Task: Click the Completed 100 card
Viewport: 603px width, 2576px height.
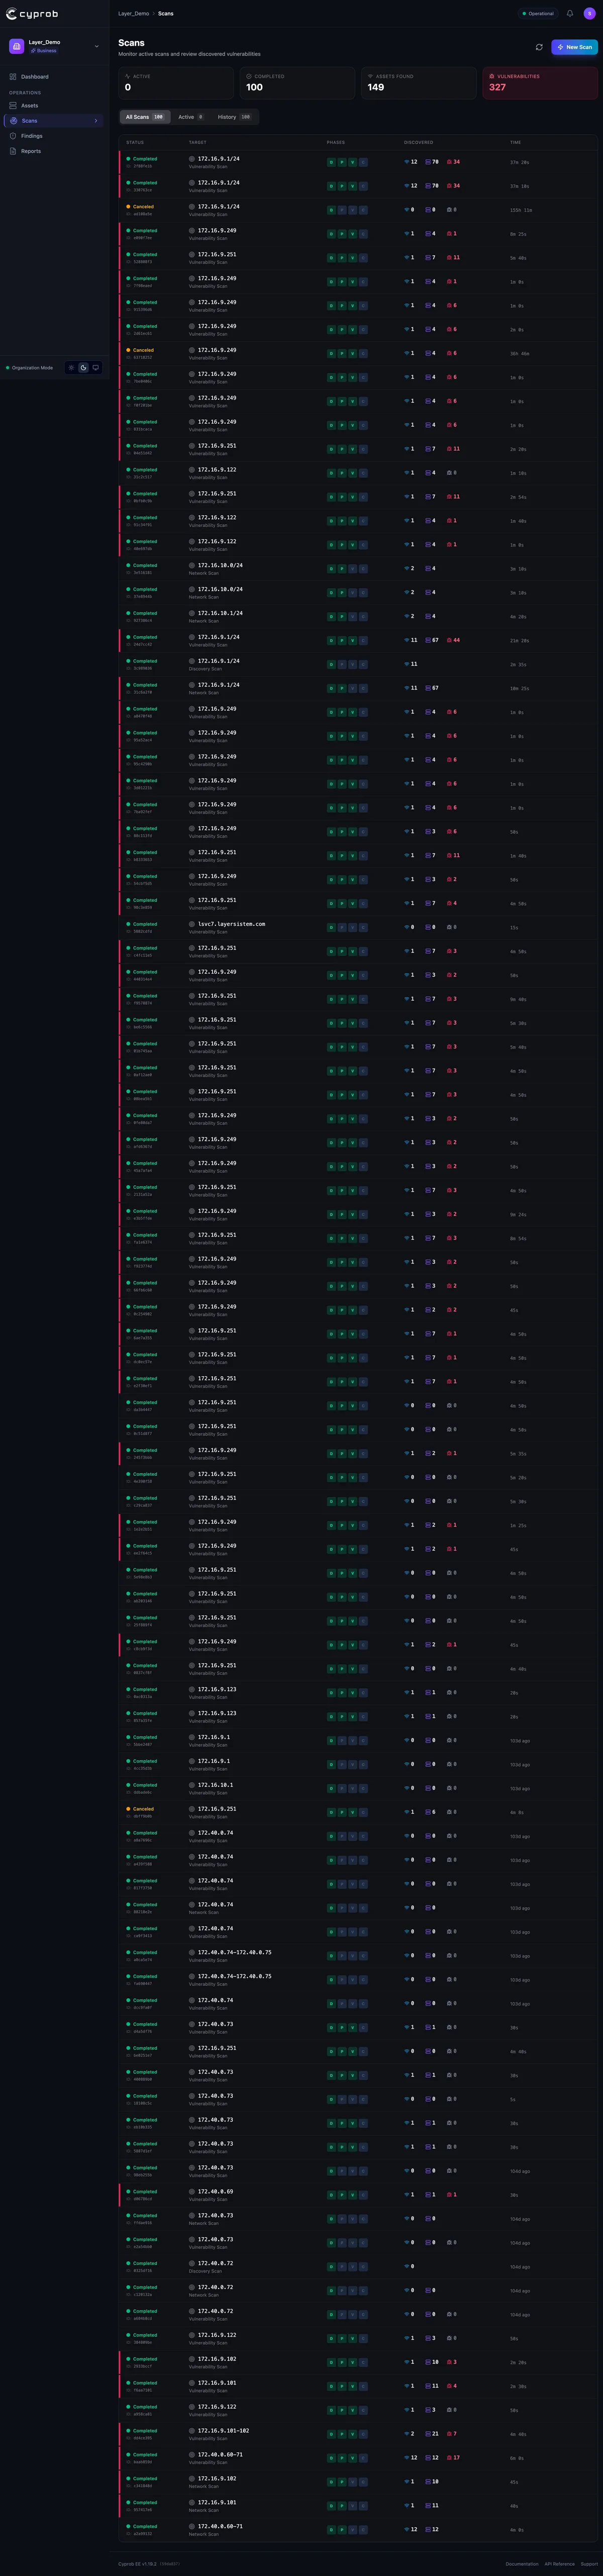Action: coord(297,83)
